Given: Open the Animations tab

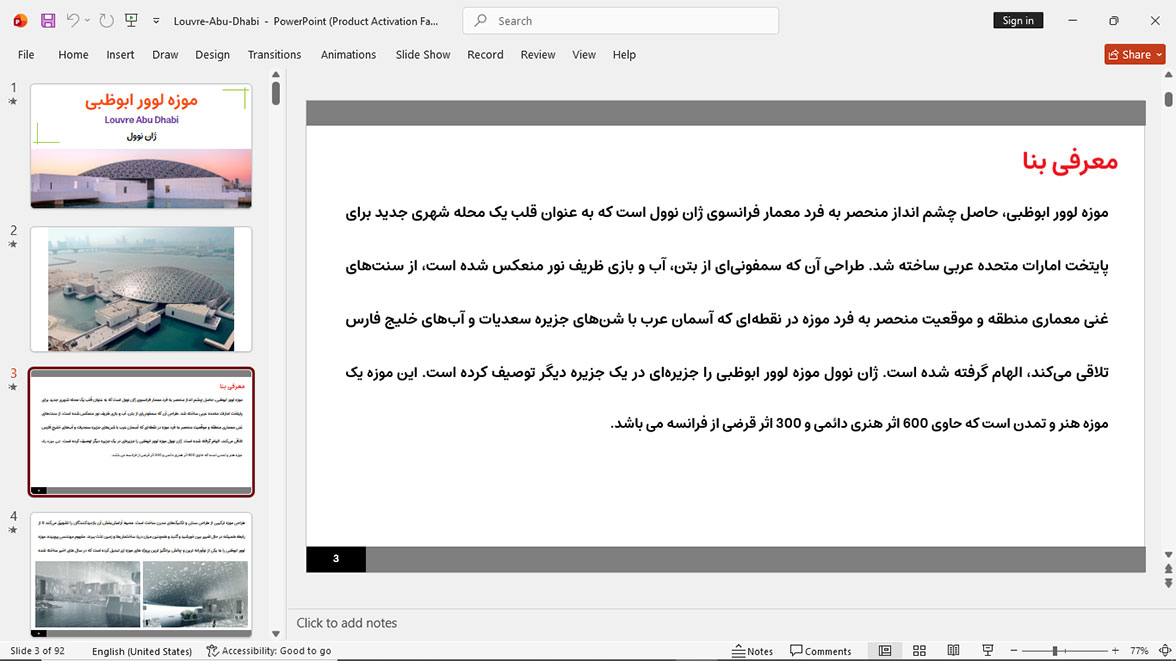Looking at the screenshot, I should pos(348,55).
